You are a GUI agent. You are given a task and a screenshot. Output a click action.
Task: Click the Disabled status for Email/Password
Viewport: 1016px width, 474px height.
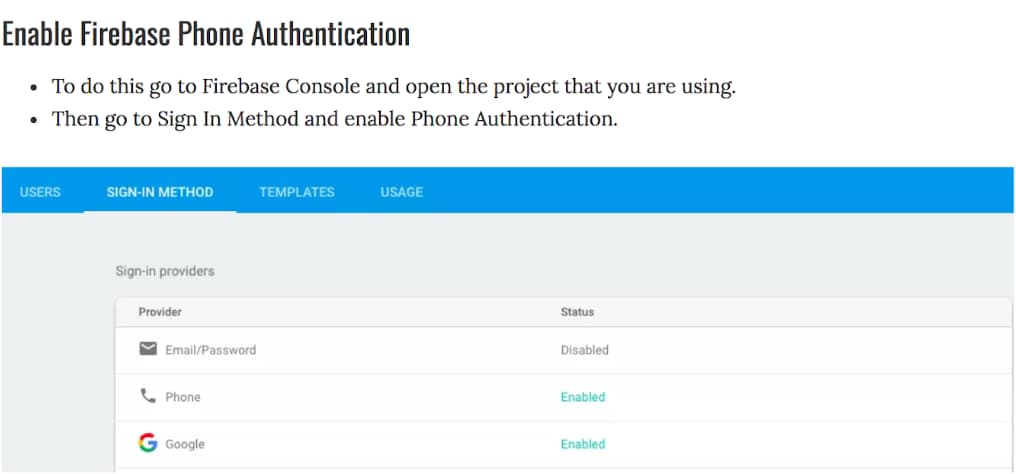[x=584, y=350]
